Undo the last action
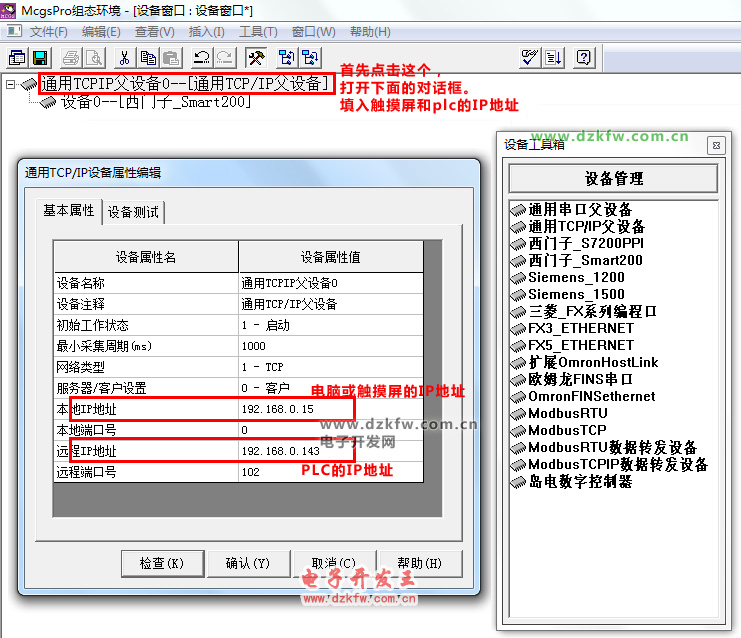This screenshot has height=638, width=741. tap(202, 58)
